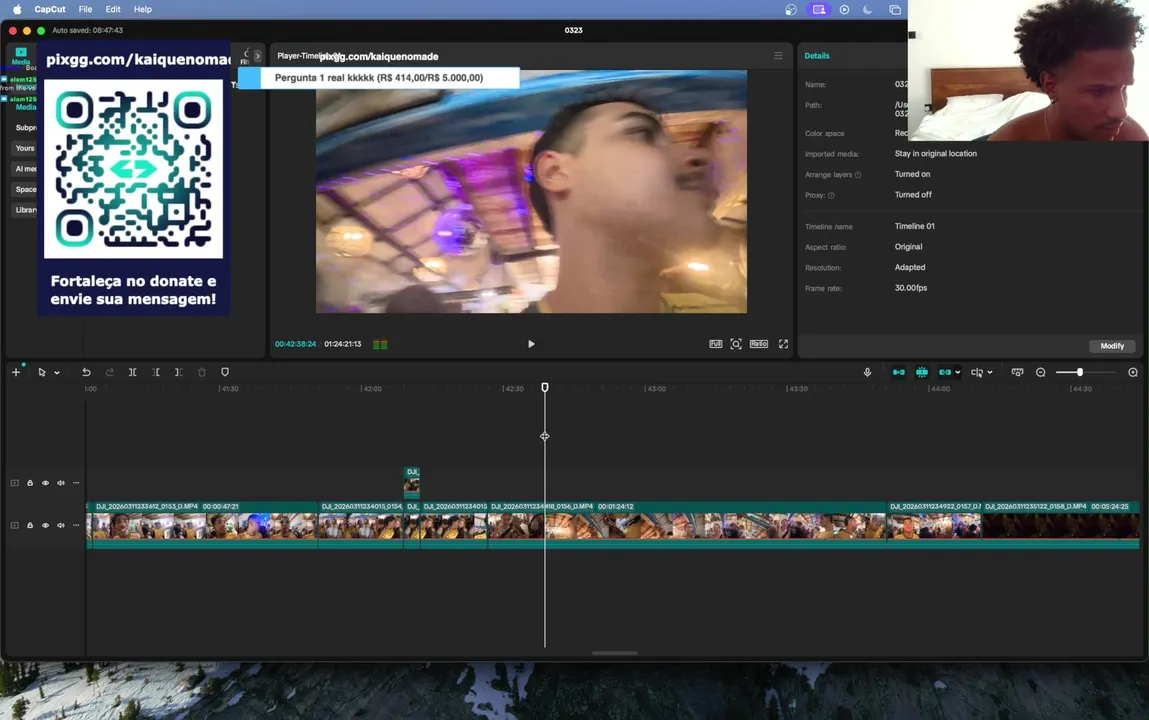This screenshot has width=1149, height=720.
Task: Redo the last undone edit
Action: tap(110, 372)
